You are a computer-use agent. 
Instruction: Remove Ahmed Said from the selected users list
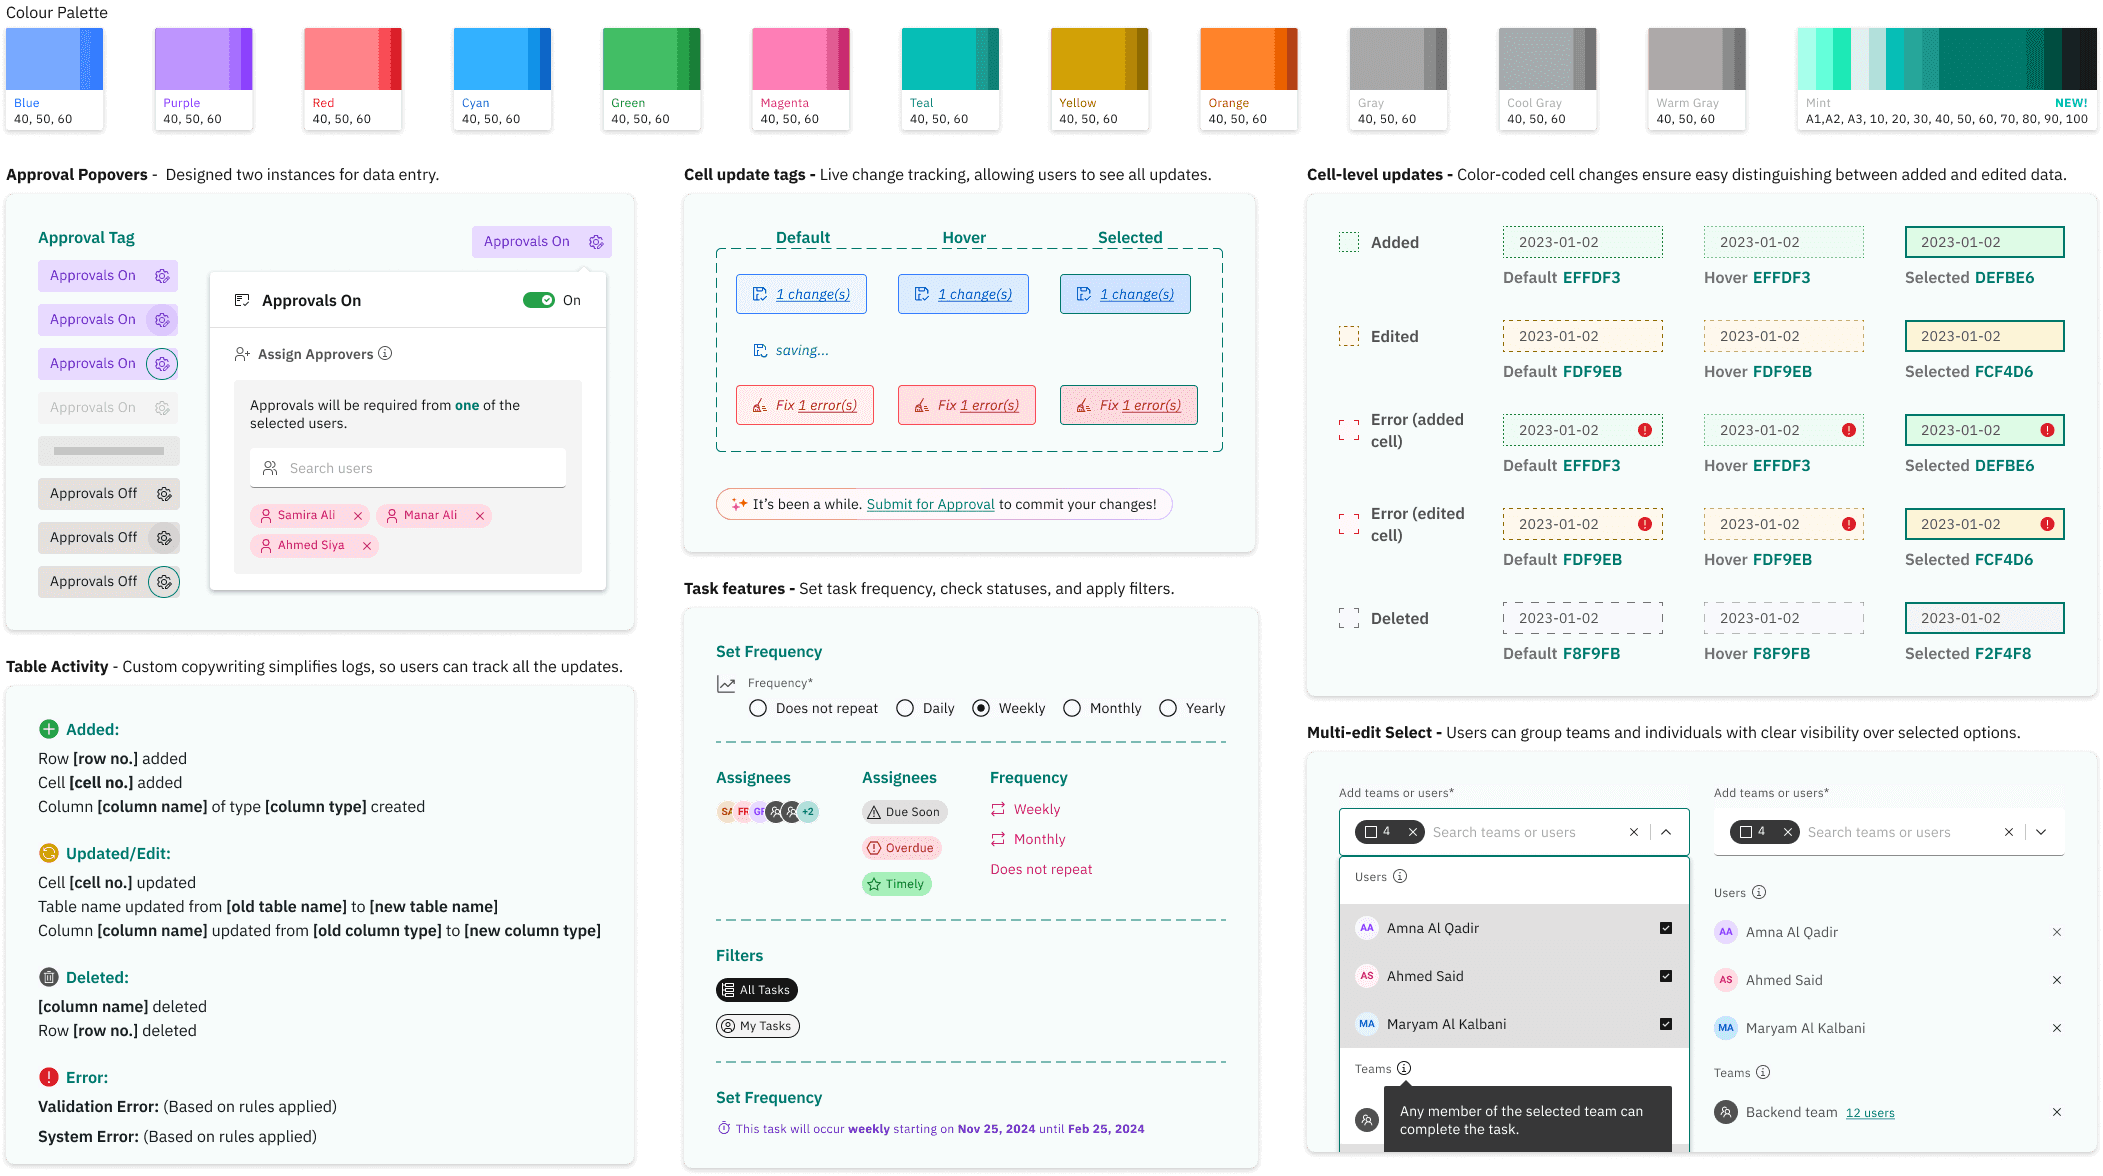pyautogui.click(x=2056, y=980)
